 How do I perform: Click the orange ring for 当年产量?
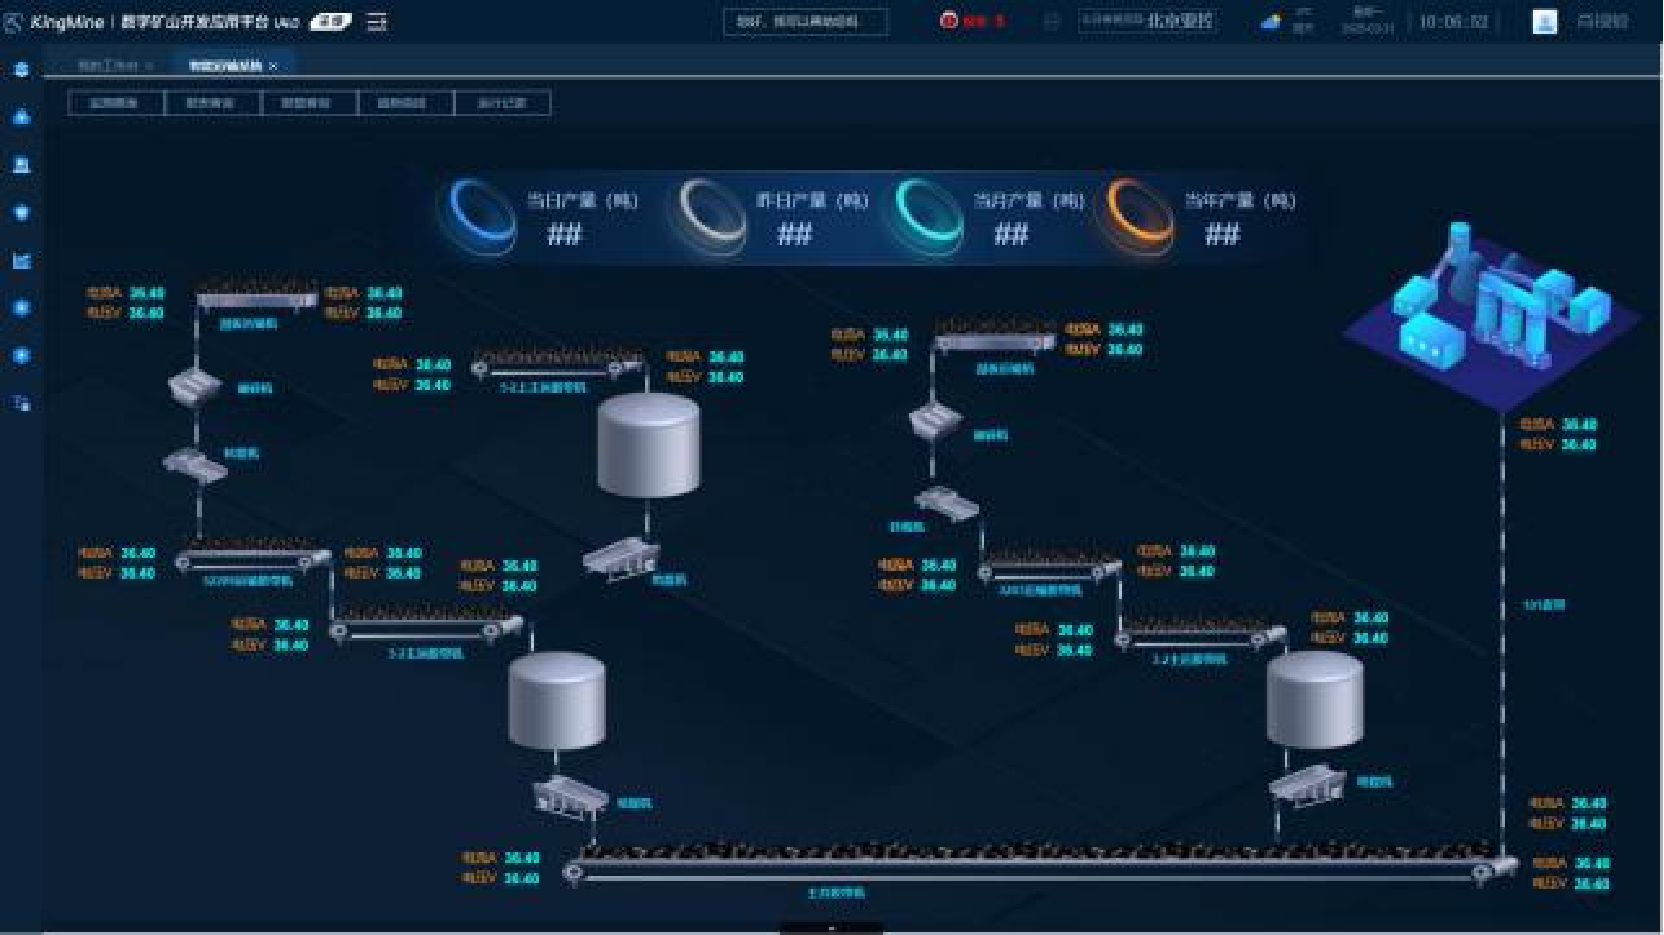(x=1138, y=214)
